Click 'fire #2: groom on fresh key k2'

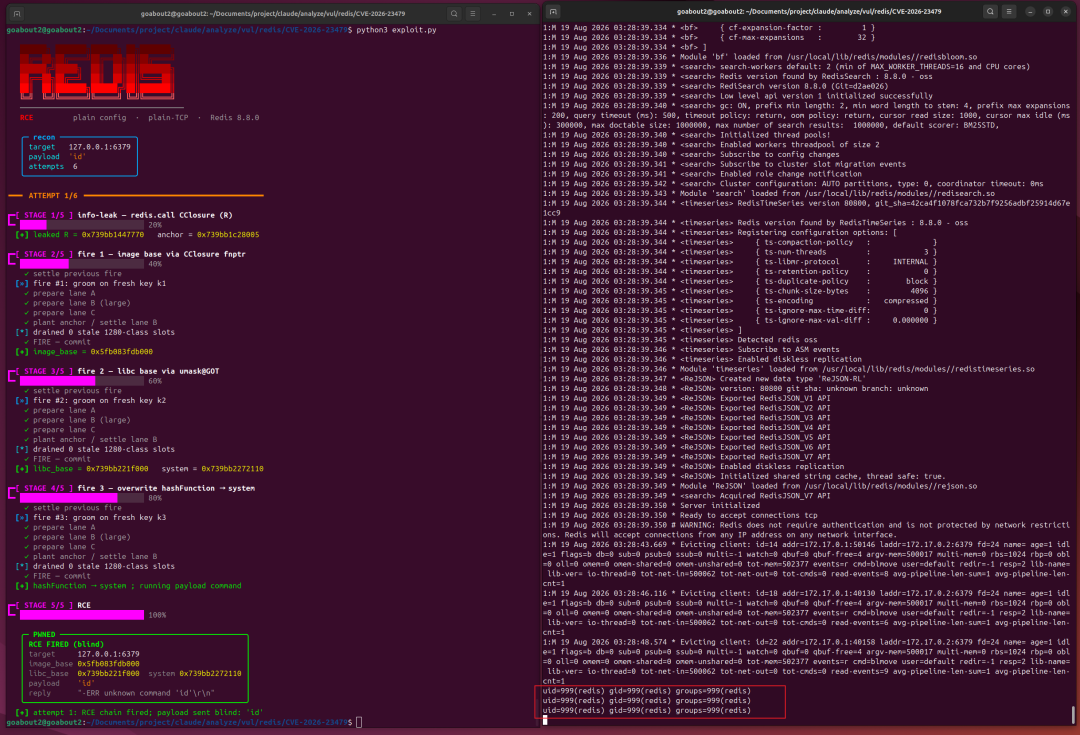coord(99,400)
